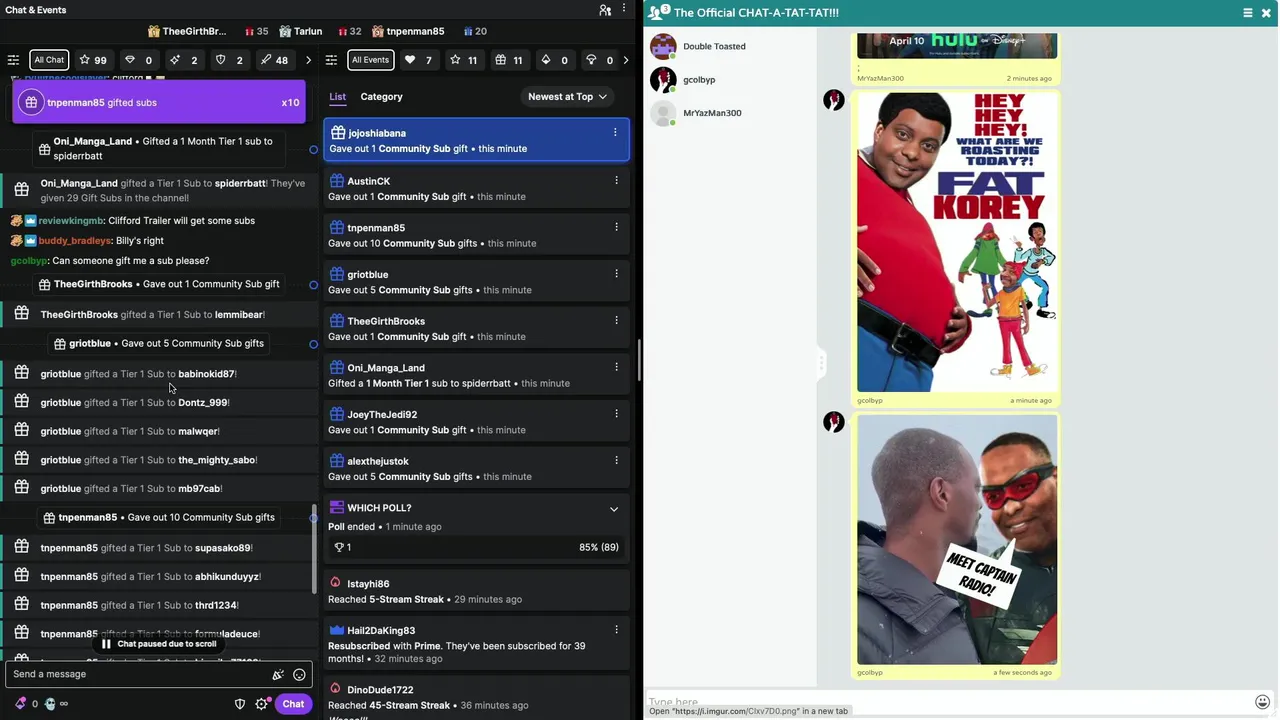The image size is (1280, 720).
Task: Show more event filters with right arrow
Action: pos(626,60)
